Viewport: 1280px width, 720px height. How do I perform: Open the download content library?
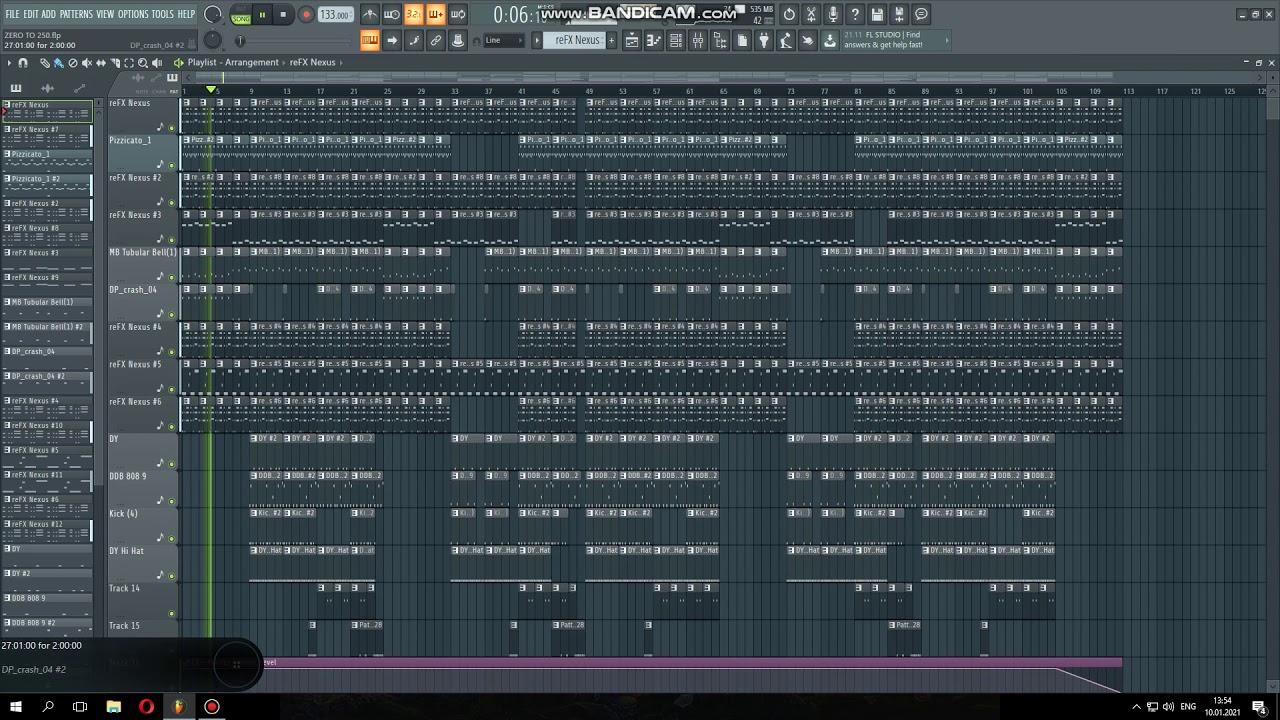(x=830, y=40)
